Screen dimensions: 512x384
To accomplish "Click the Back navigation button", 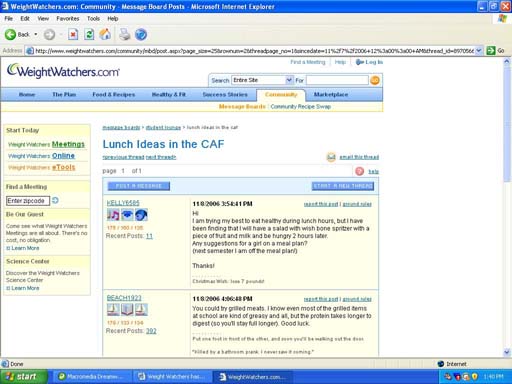I will click(17, 34).
